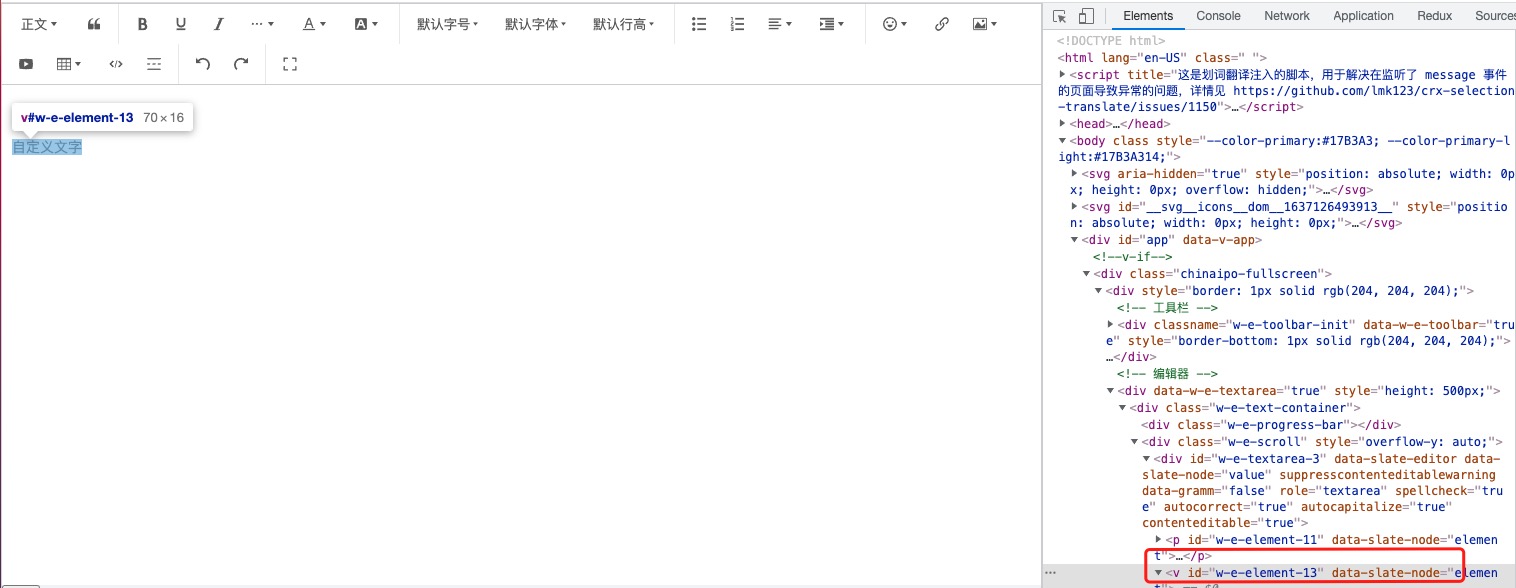
Task: Open the more text styles menu
Action: (x=261, y=24)
